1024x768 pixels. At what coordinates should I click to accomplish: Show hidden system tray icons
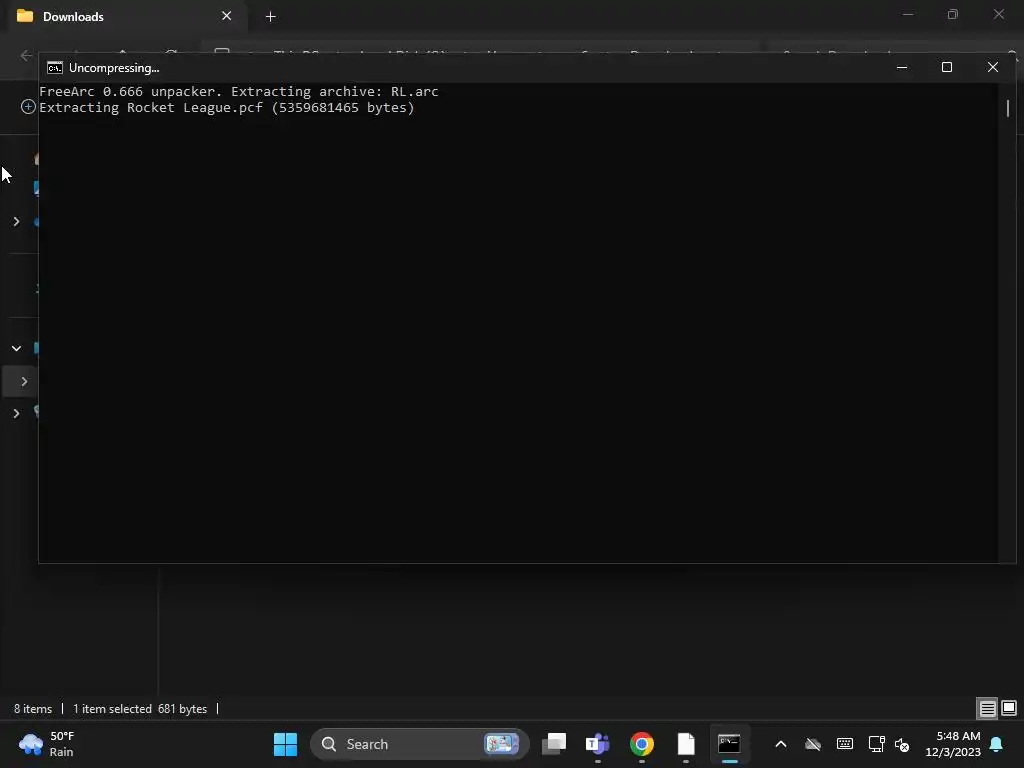click(x=780, y=744)
